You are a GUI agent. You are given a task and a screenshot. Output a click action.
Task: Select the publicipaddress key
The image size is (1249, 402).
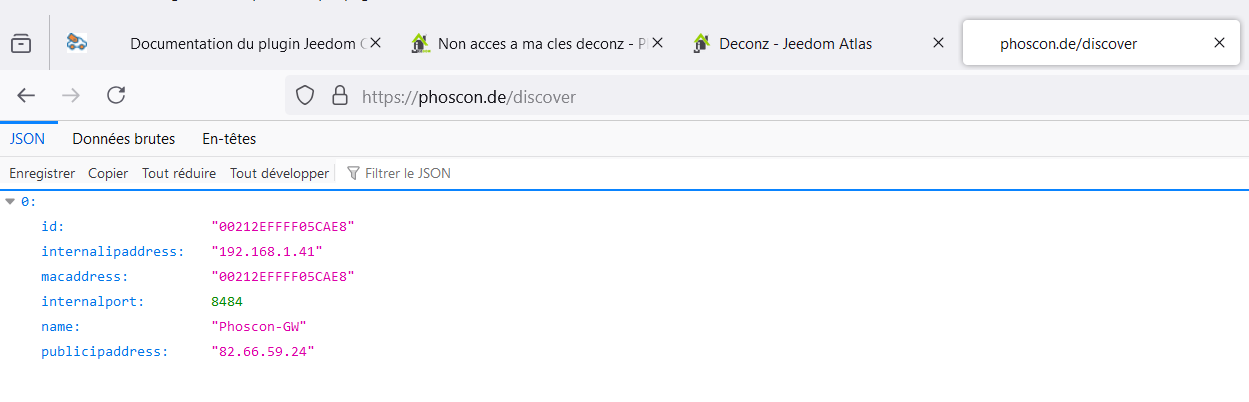point(104,351)
